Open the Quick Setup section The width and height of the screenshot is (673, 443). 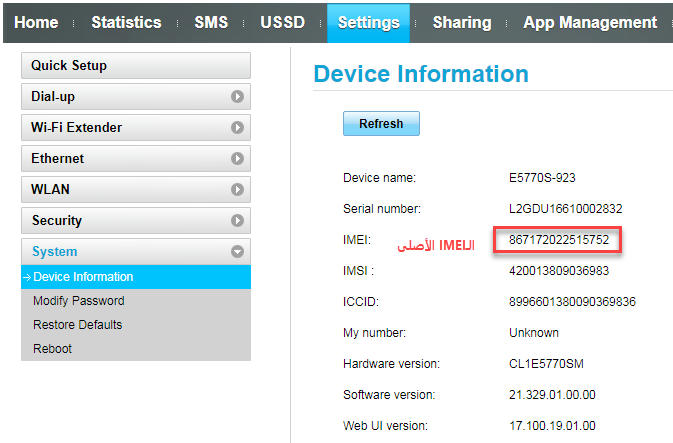pyautogui.click(x=136, y=66)
